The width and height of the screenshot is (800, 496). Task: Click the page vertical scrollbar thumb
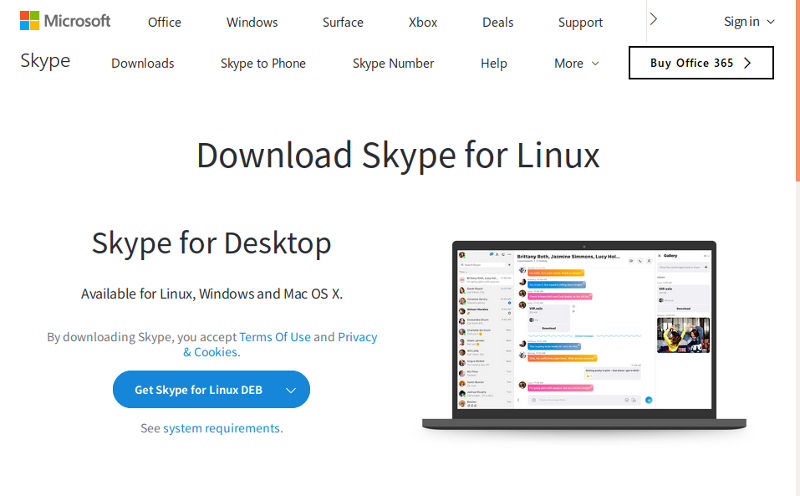tap(797, 89)
